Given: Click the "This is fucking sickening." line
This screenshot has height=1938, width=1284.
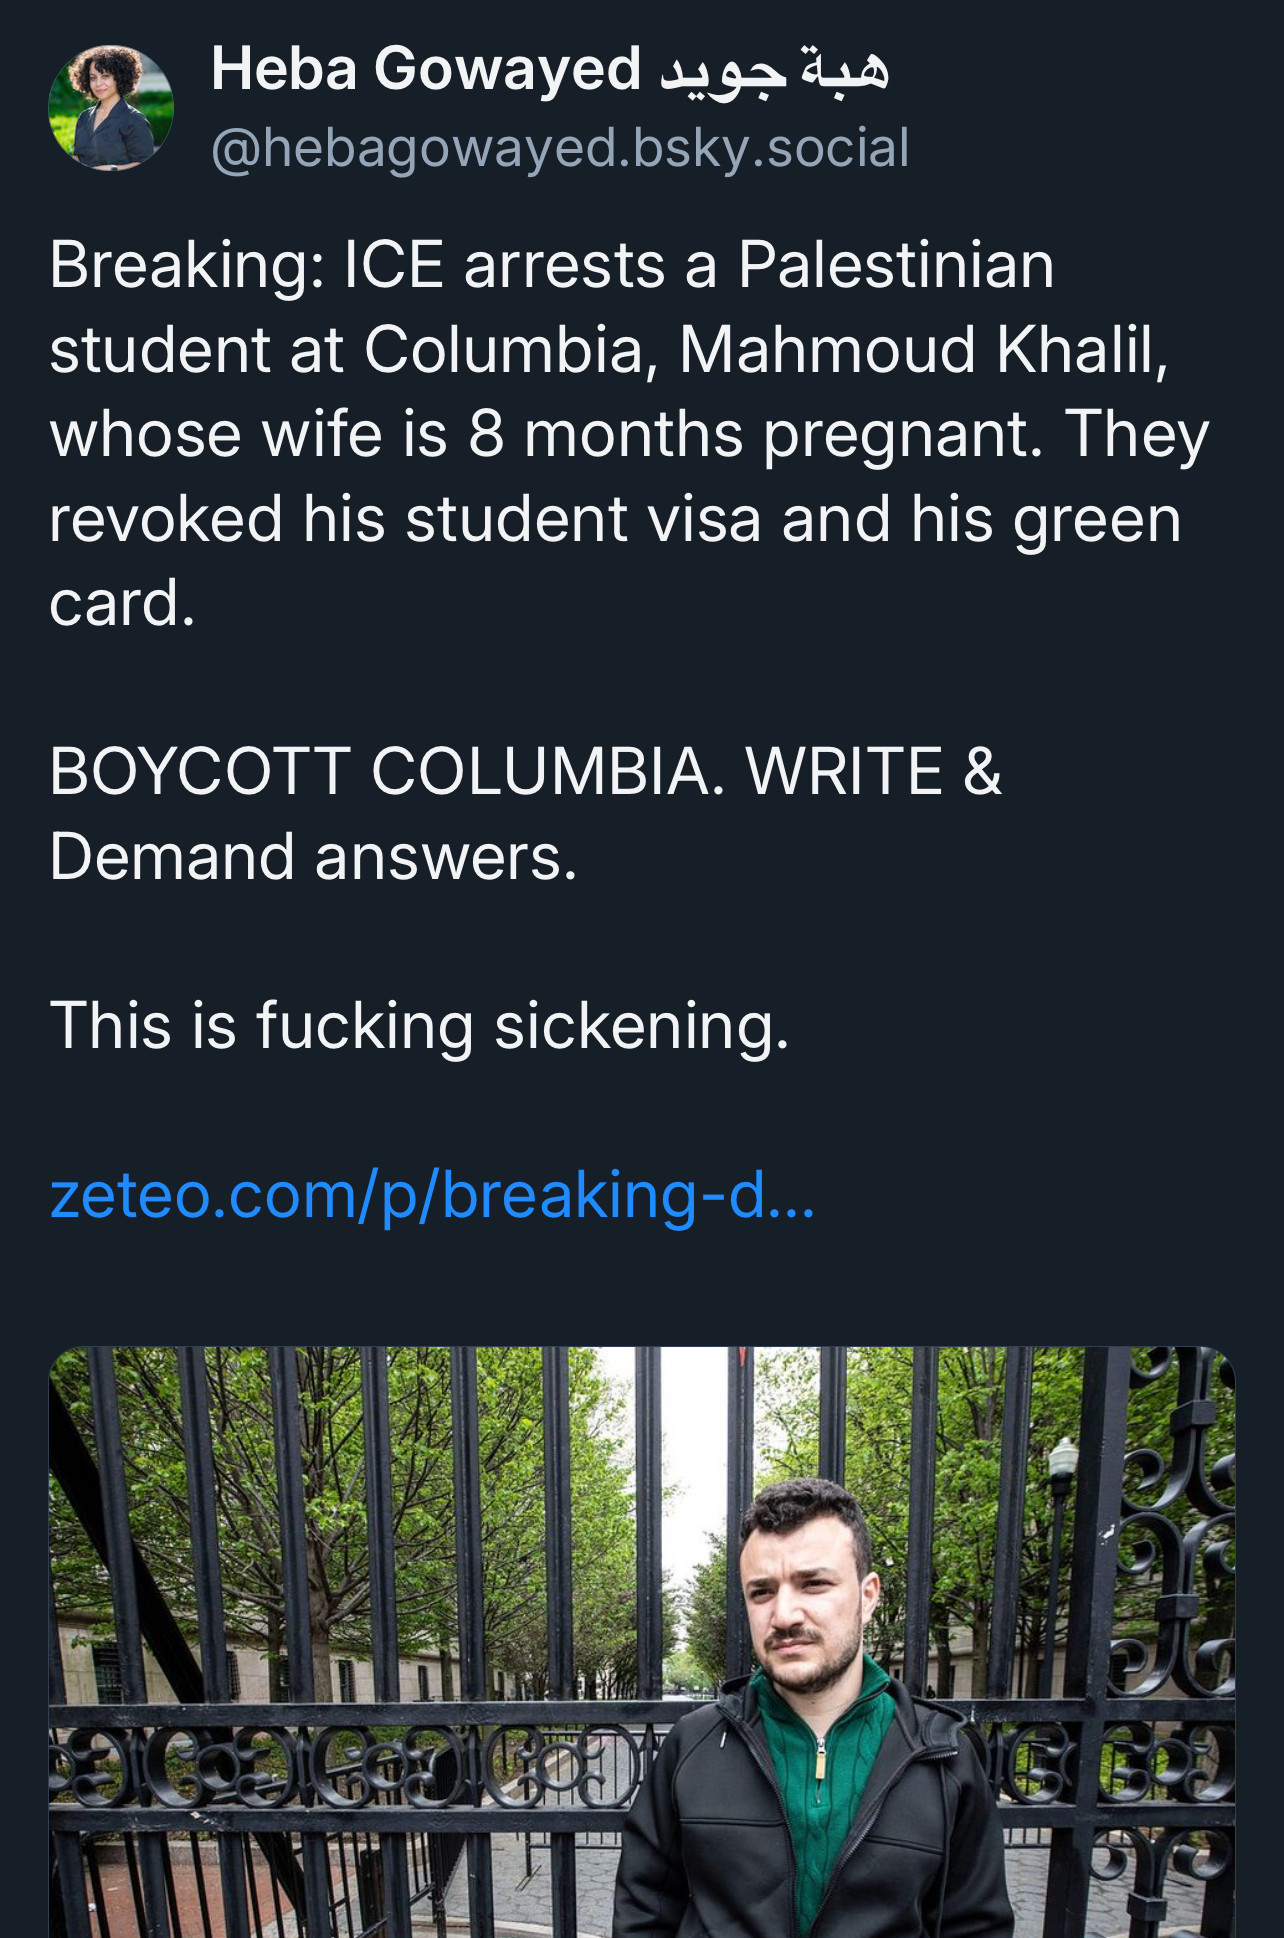Looking at the screenshot, I should point(419,1026).
